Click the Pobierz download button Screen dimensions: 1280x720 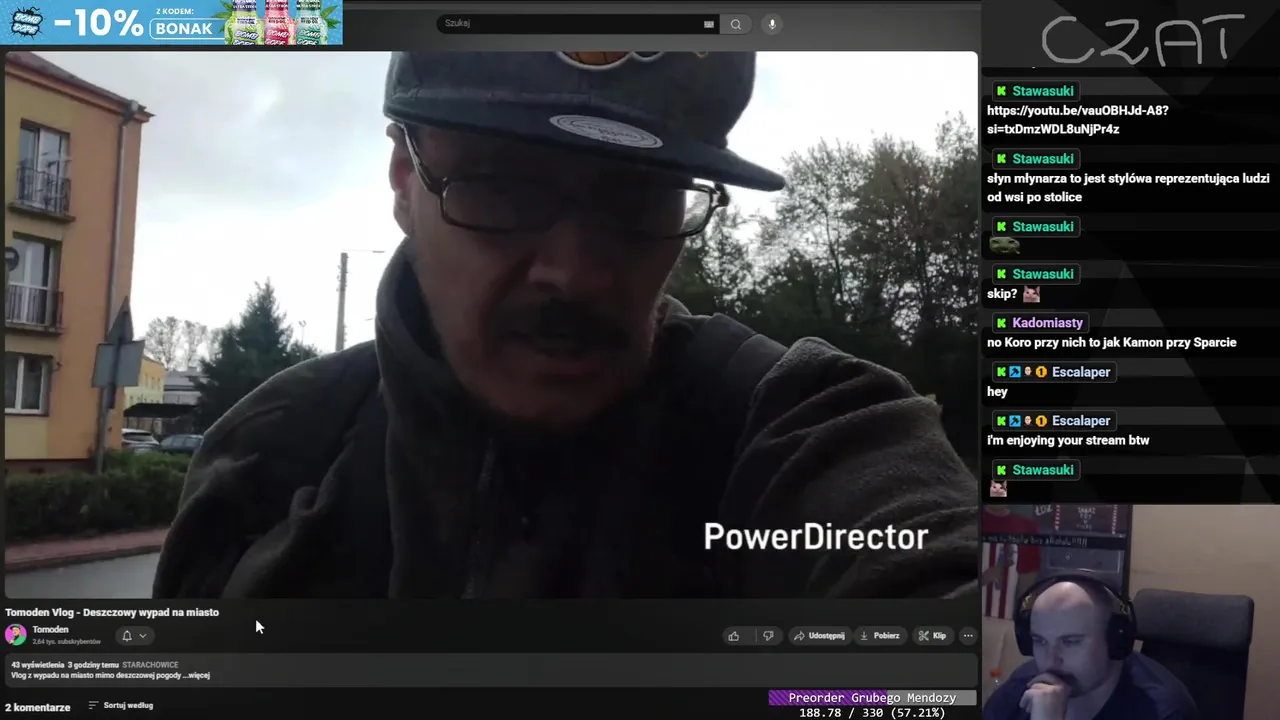(880, 636)
